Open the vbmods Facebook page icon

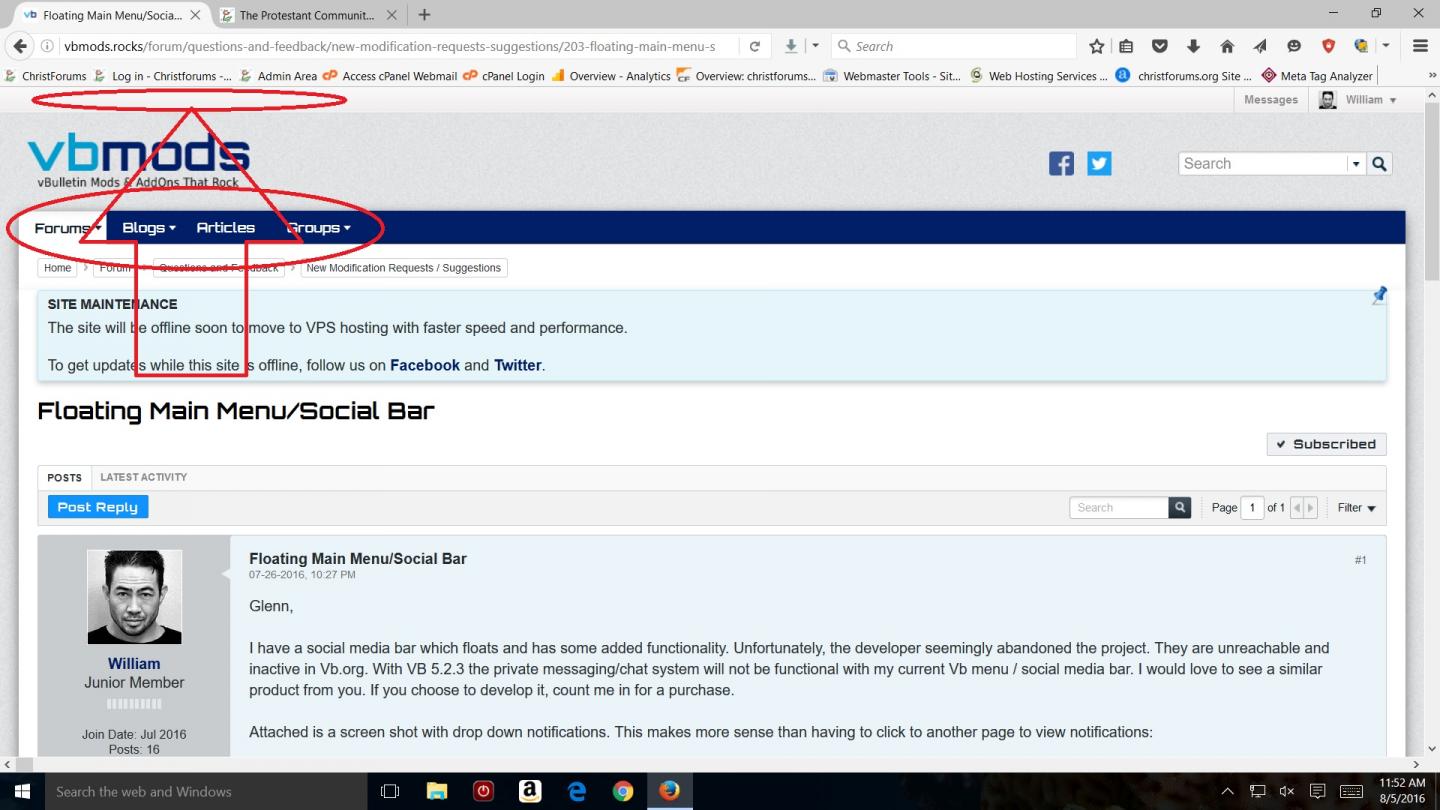point(1061,164)
